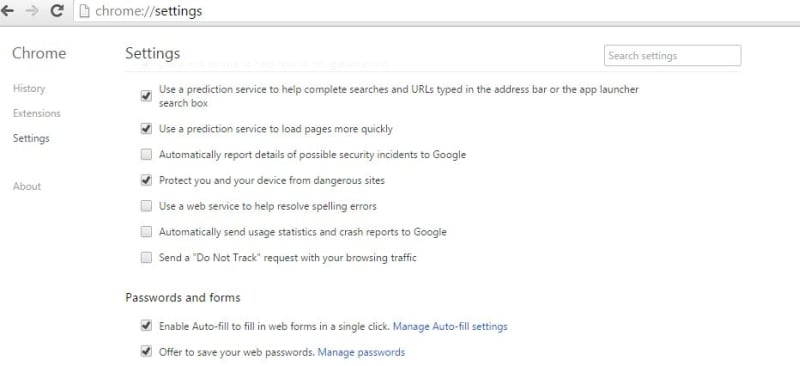Enable sending usage statistics and crash reports
The width and height of the screenshot is (800, 366).
(146, 232)
